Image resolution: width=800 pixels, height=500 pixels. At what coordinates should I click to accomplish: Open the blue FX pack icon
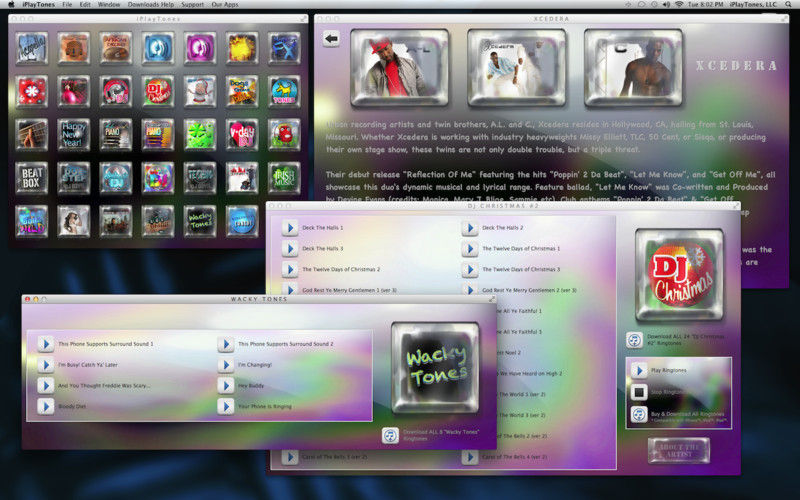click(284, 48)
